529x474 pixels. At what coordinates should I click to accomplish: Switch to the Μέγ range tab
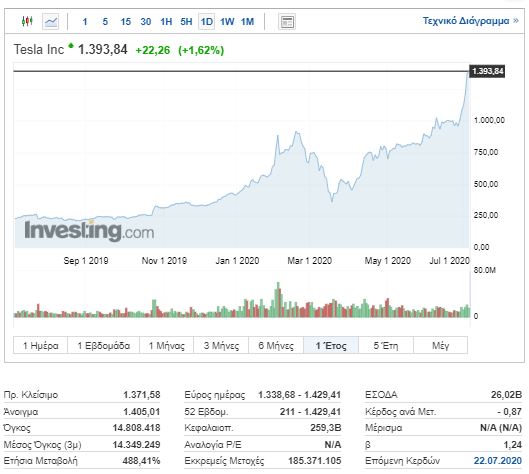pos(441,345)
